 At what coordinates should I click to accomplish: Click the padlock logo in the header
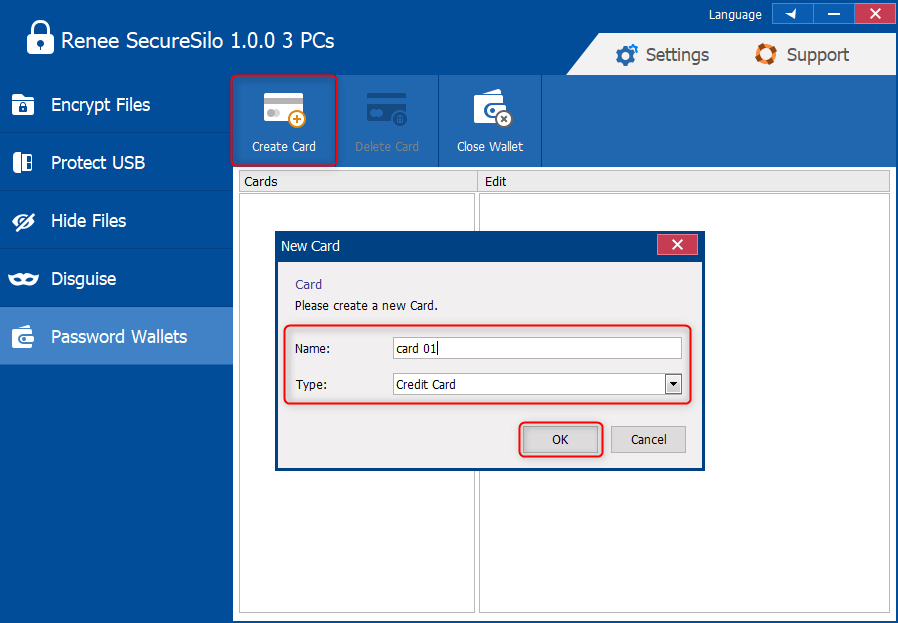pos(40,40)
